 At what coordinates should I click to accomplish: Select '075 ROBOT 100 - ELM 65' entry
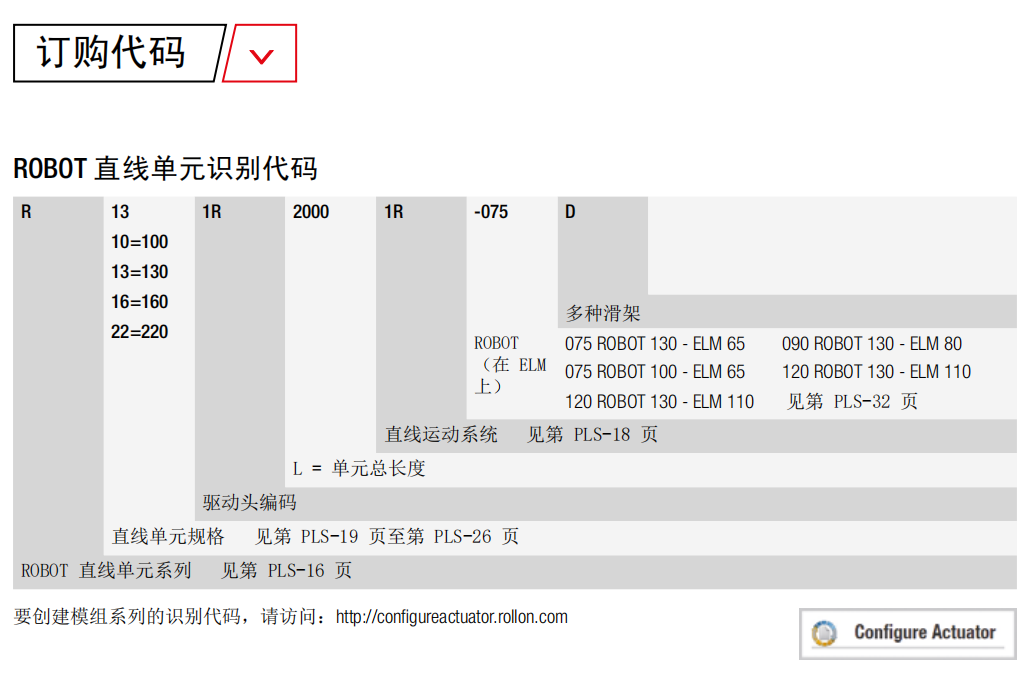tap(655, 372)
